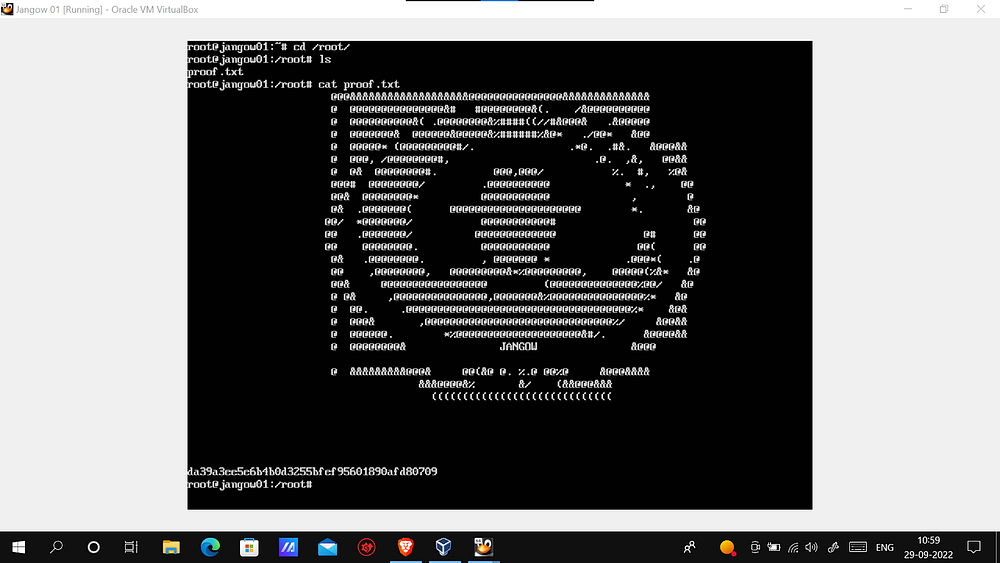1000x563 pixels.
Task: Check the battery status tray icon
Action: point(775,547)
